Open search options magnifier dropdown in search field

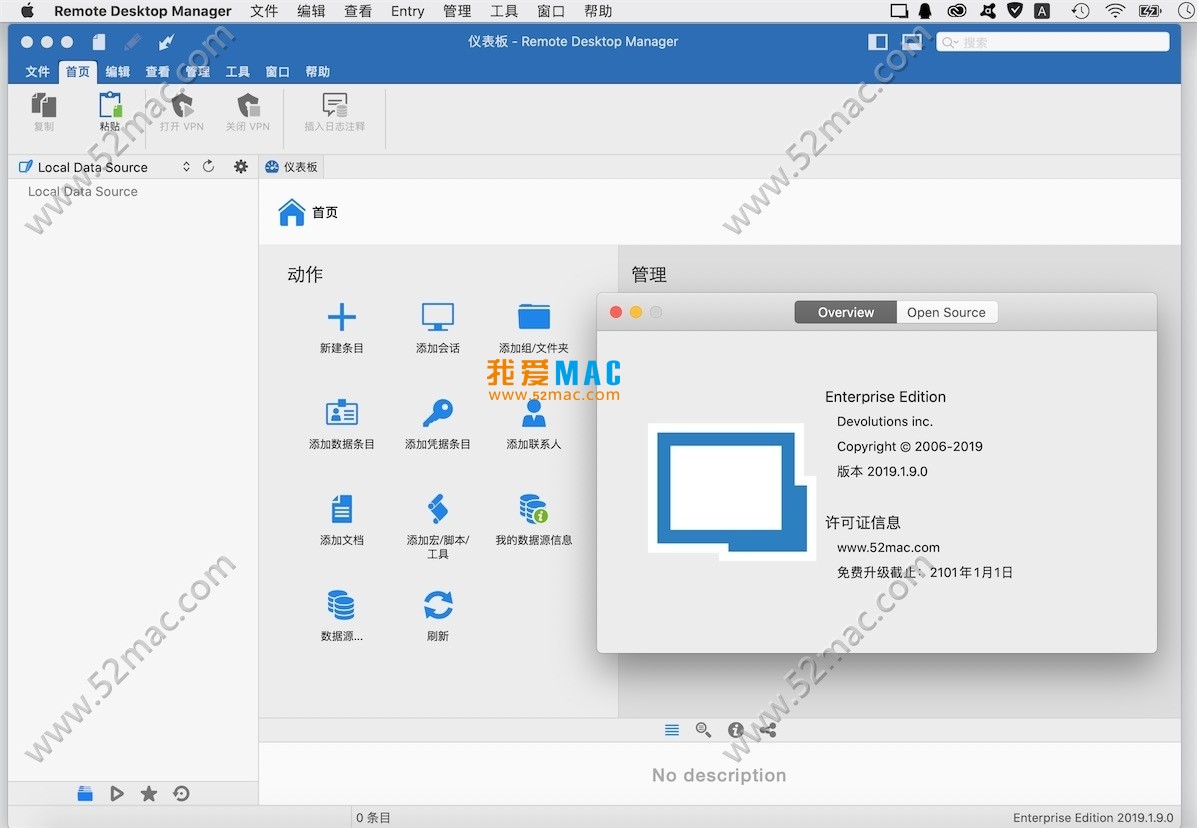click(950, 42)
